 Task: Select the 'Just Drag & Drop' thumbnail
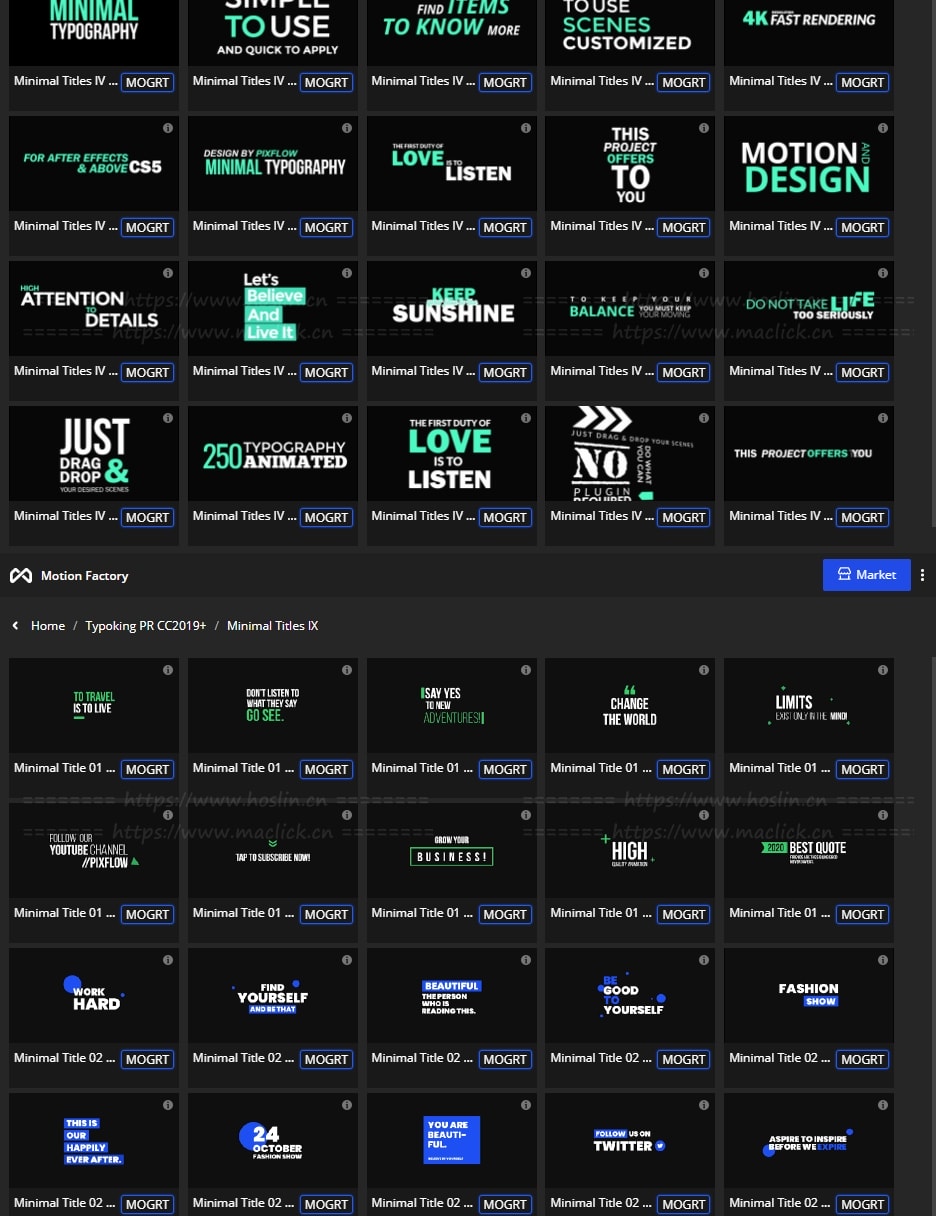94,453
